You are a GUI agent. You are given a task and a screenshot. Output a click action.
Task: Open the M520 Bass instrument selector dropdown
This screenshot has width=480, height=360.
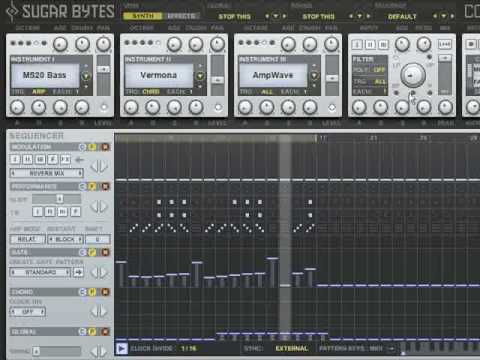[x=86, y=76]
